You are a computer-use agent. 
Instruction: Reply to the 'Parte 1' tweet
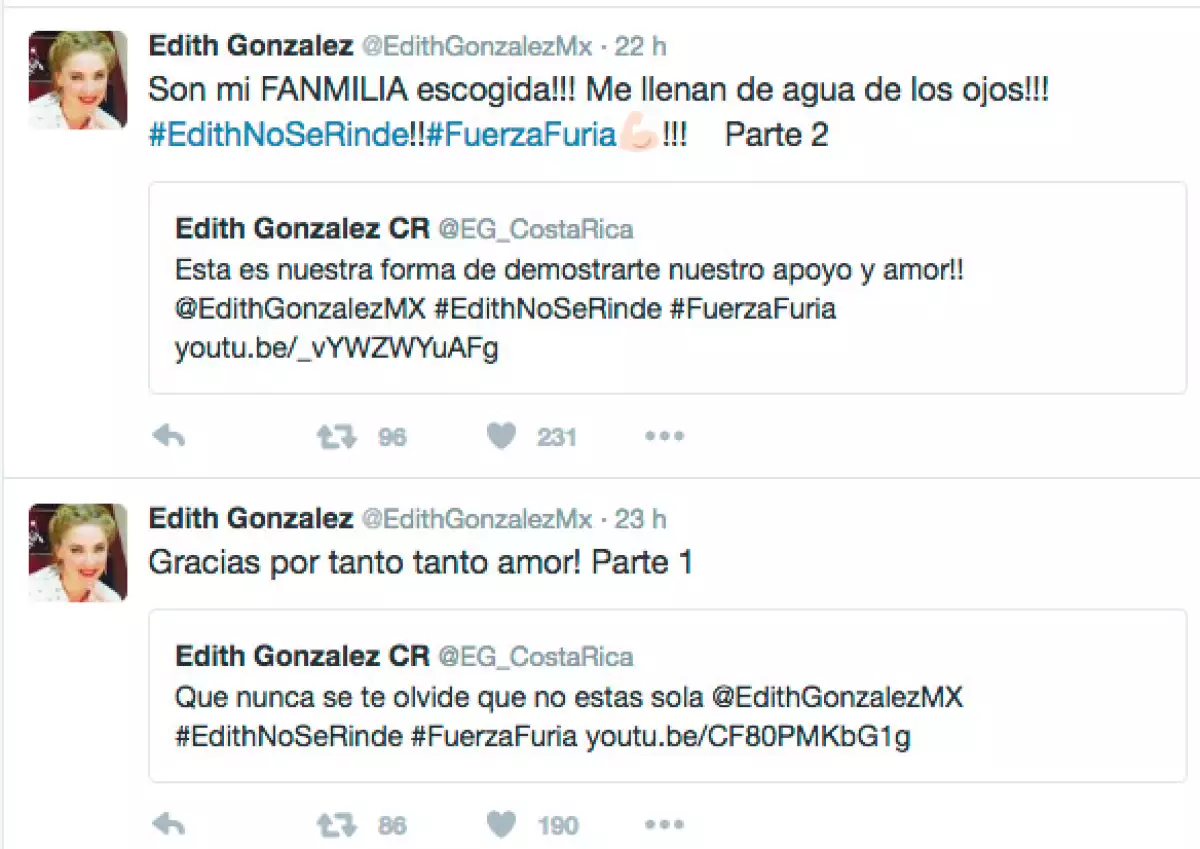(168, 823)
